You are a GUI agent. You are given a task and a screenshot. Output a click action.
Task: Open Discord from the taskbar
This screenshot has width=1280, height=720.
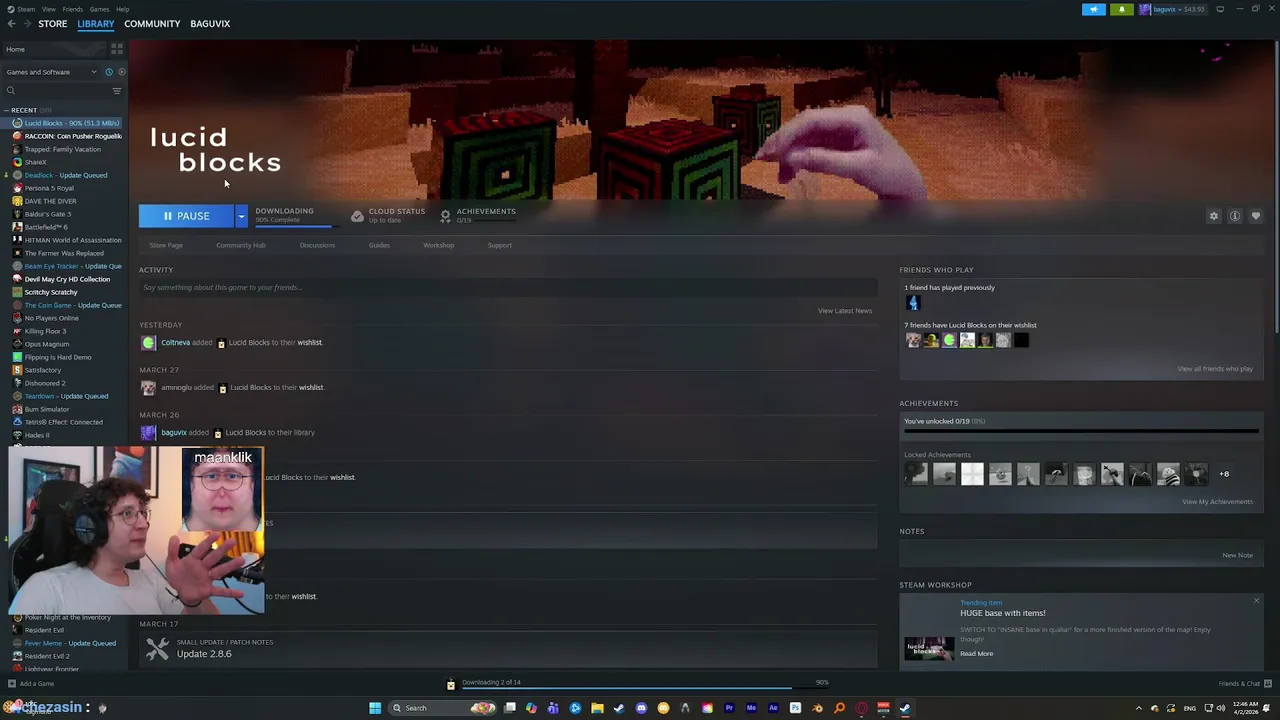pyautogui.click(x=641, y=708)
